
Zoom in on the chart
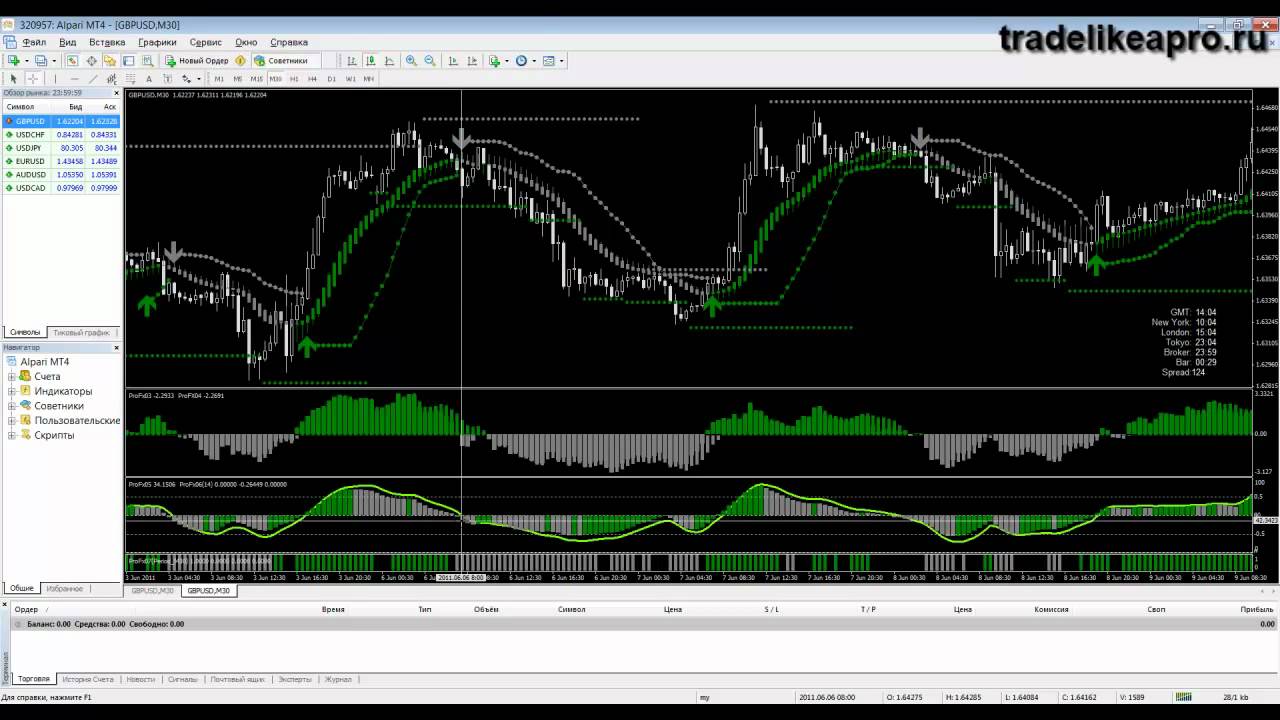[411, 61]
